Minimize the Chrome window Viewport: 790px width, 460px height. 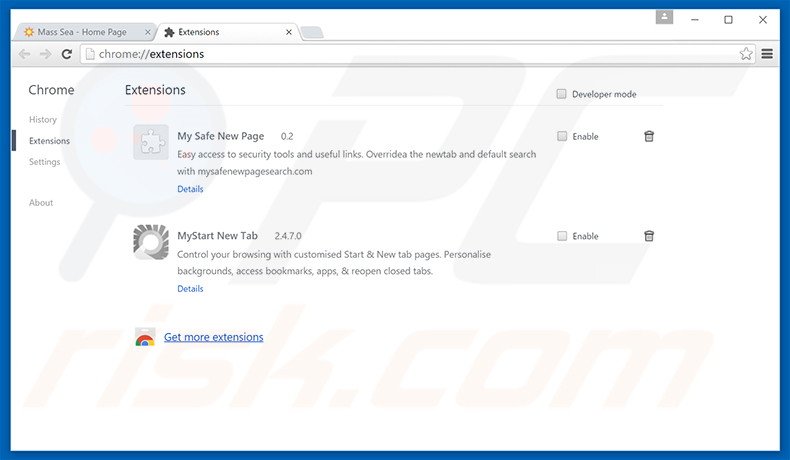click(695, 20)
